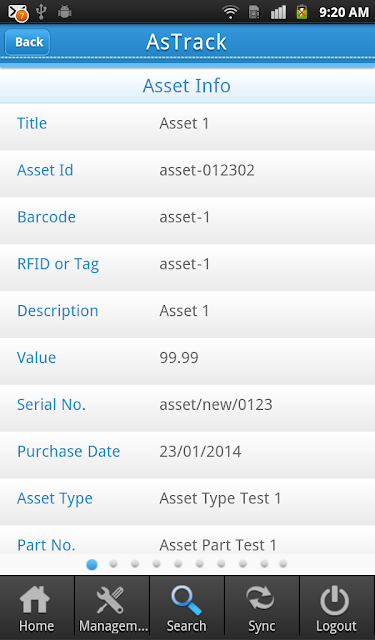Tap the Home house icon
The width and height of the screenshot is (375, 640).
pyautogui.click(x=35, y=600)
